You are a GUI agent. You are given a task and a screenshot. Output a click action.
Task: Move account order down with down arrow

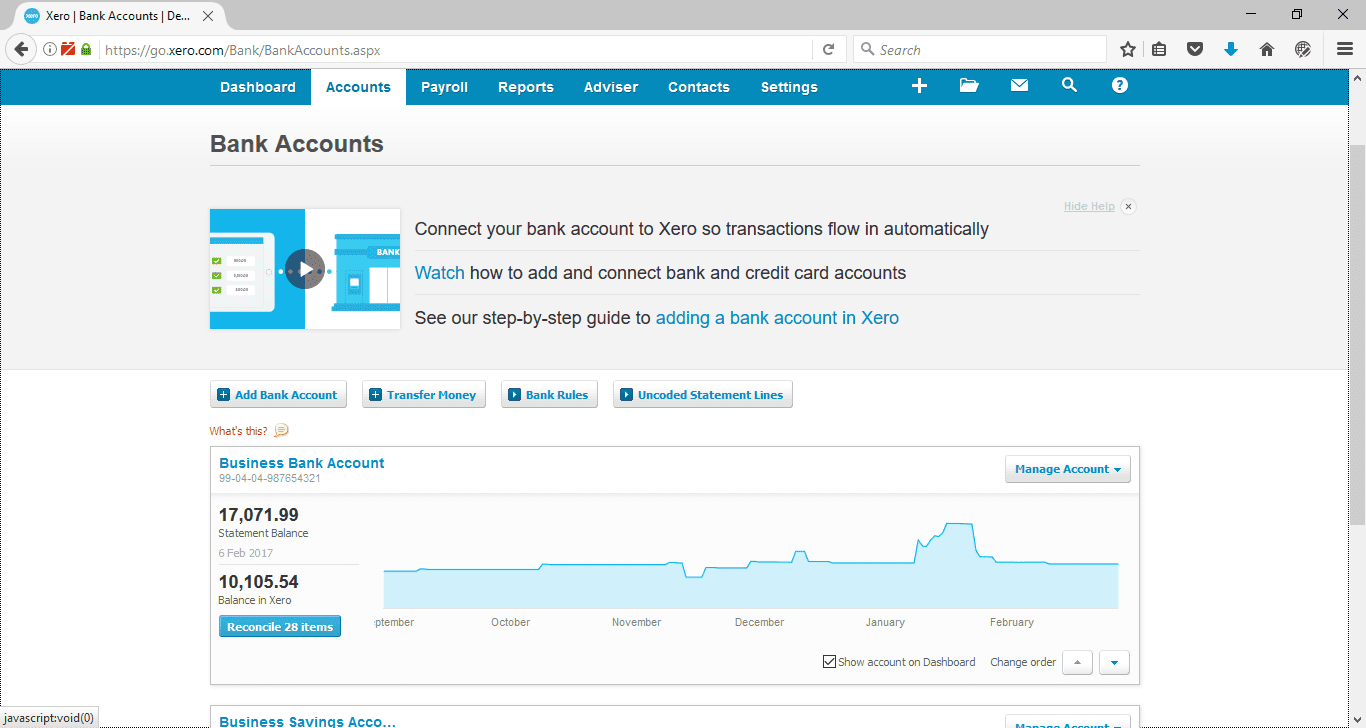1114,662
